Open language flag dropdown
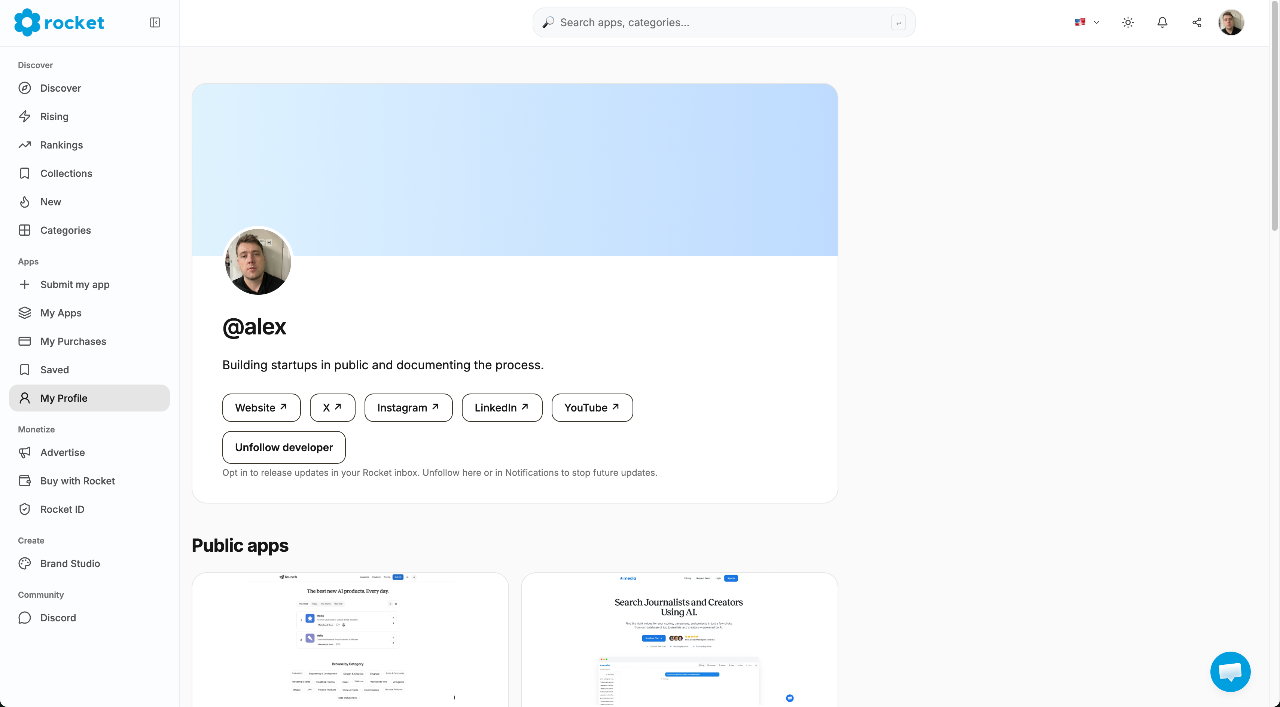Viewport: 1280px width, 707px height. [x=1087, y=22]
